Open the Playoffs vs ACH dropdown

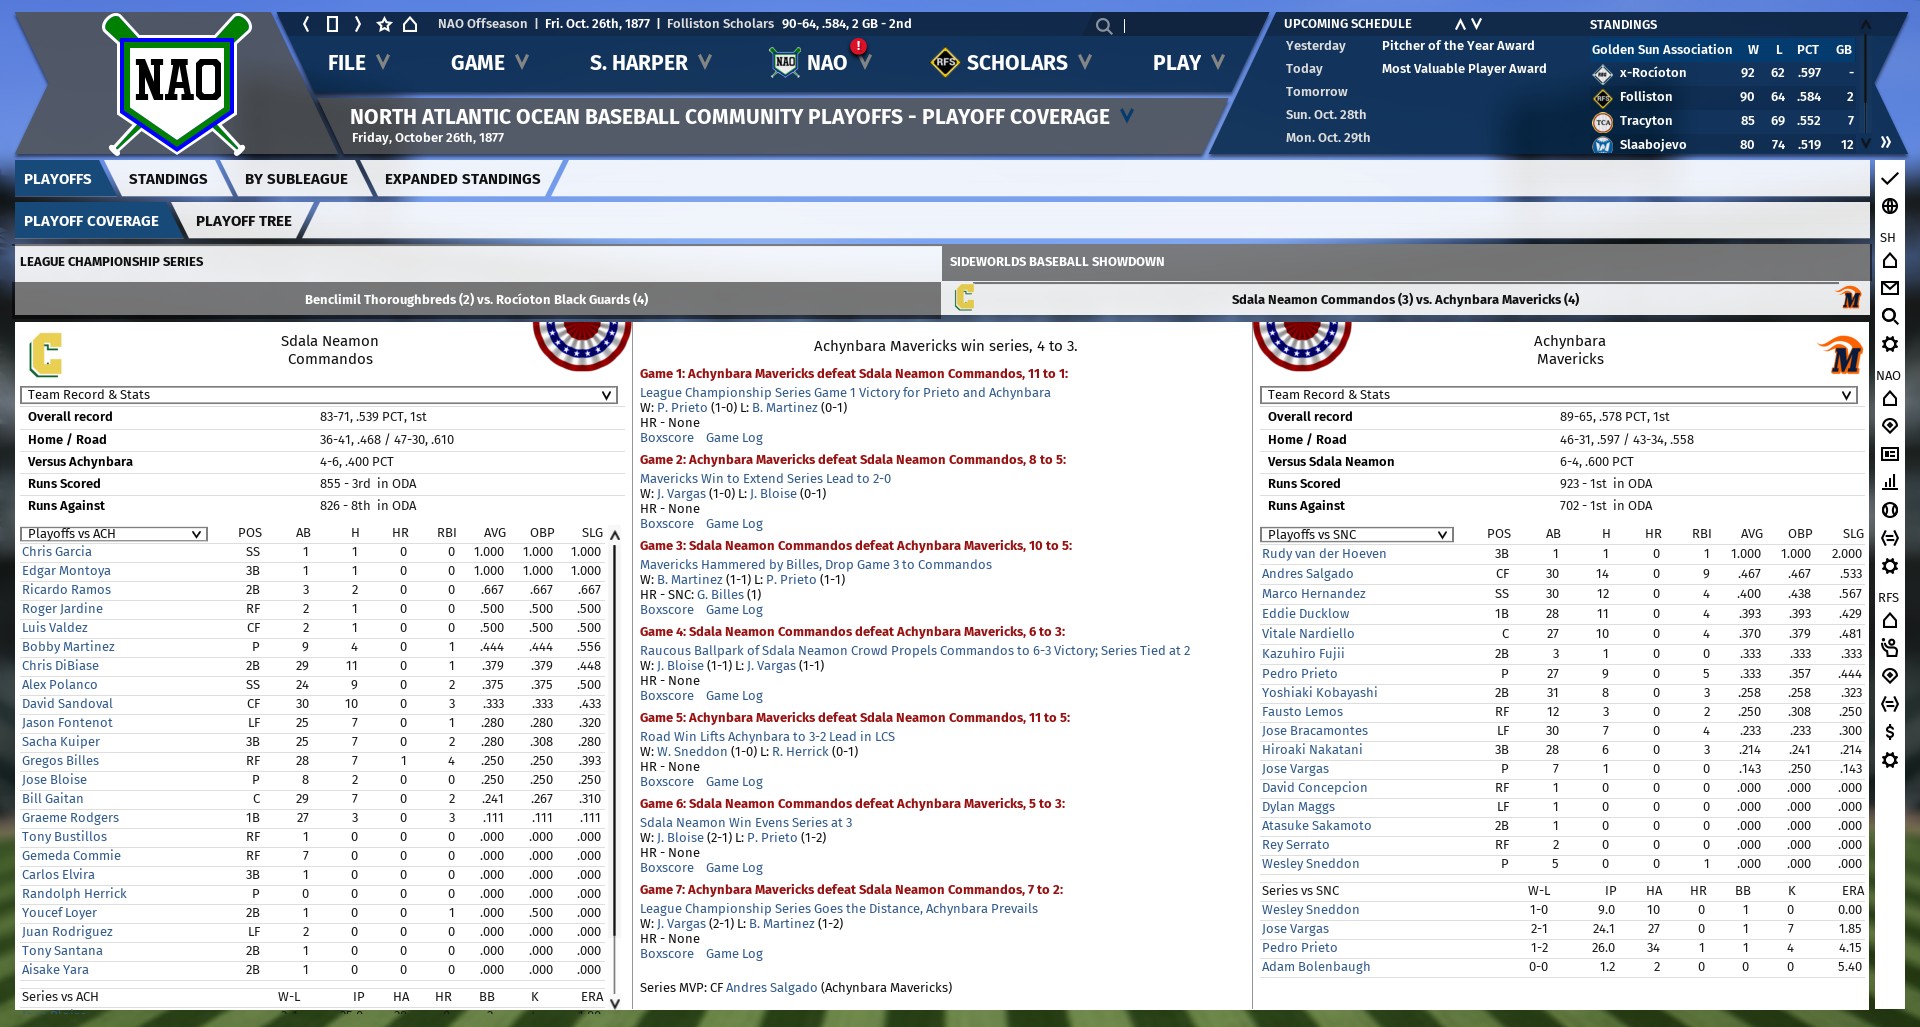[114, 534]
